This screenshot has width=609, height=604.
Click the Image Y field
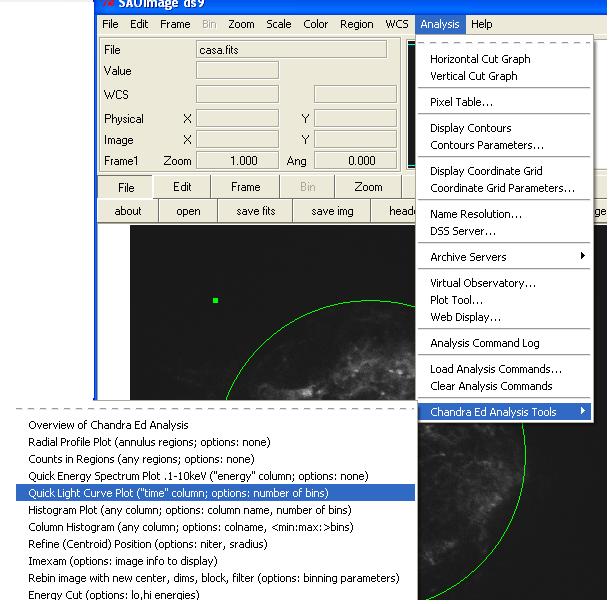[355, 139]
